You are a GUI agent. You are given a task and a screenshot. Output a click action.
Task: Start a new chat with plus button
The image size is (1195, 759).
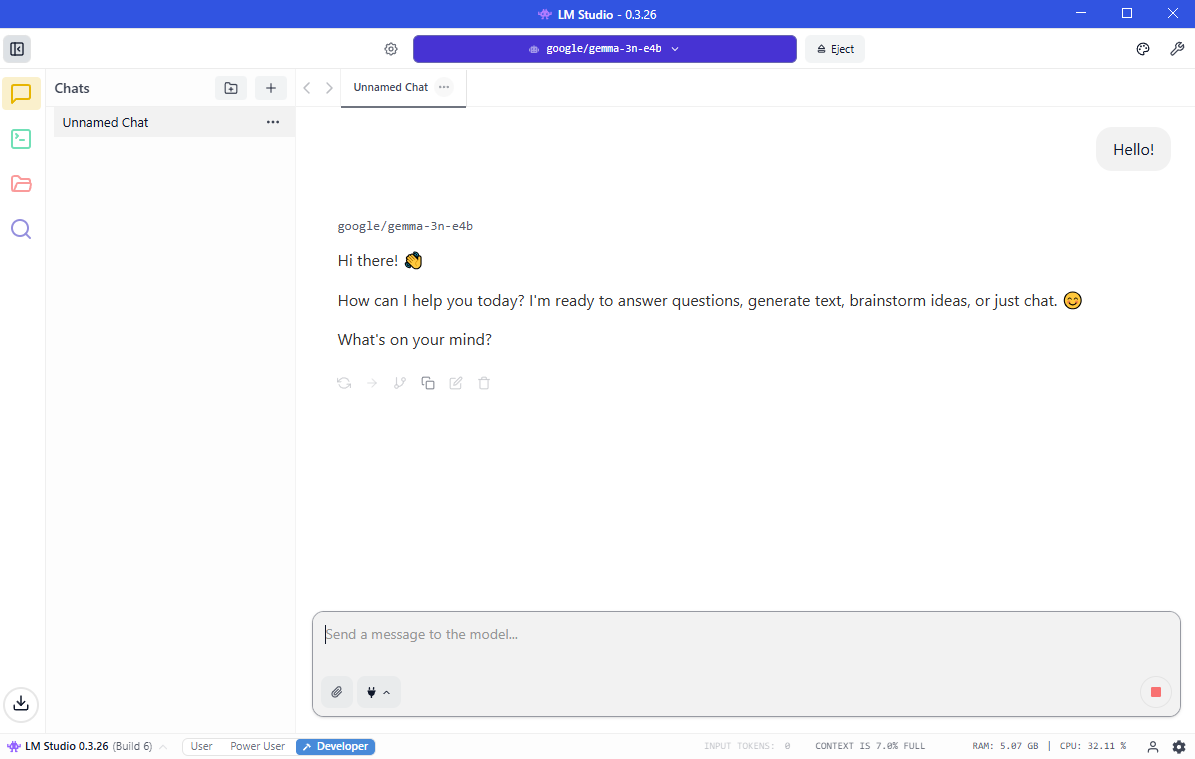click(271, 88)
